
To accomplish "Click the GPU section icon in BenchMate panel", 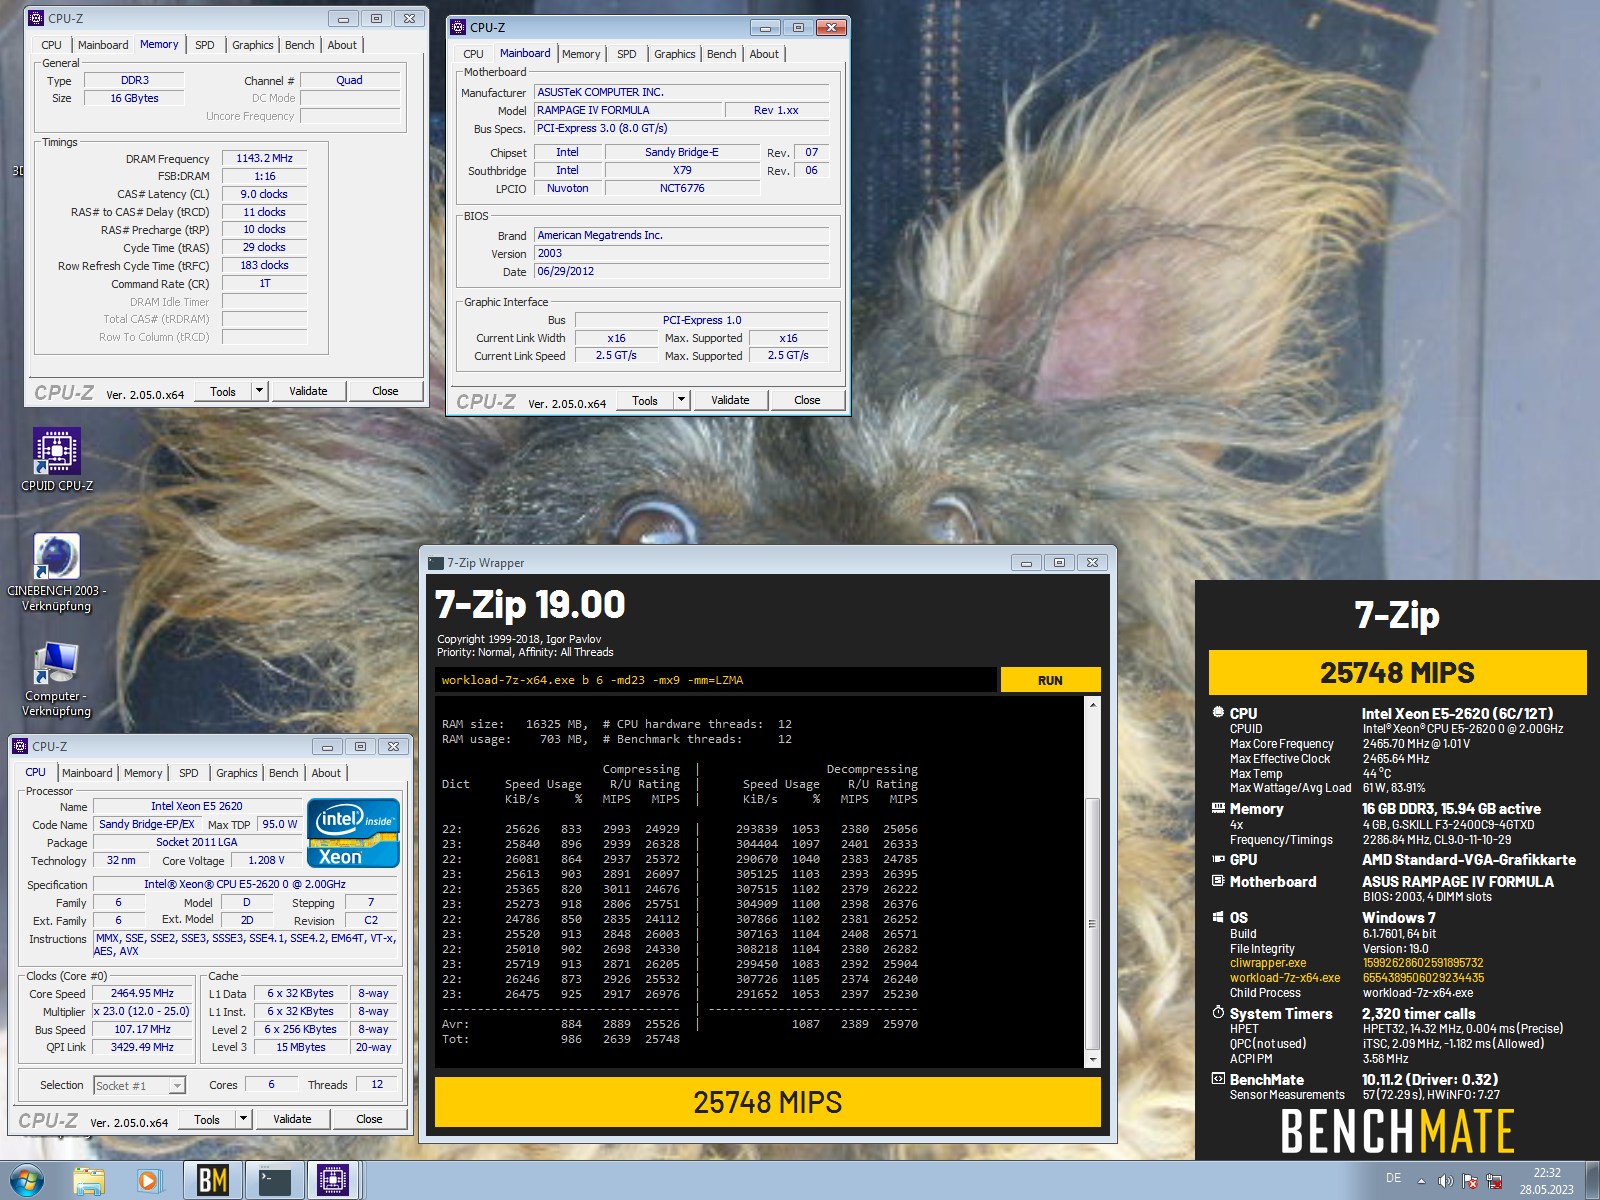I will click(1218, 859).
